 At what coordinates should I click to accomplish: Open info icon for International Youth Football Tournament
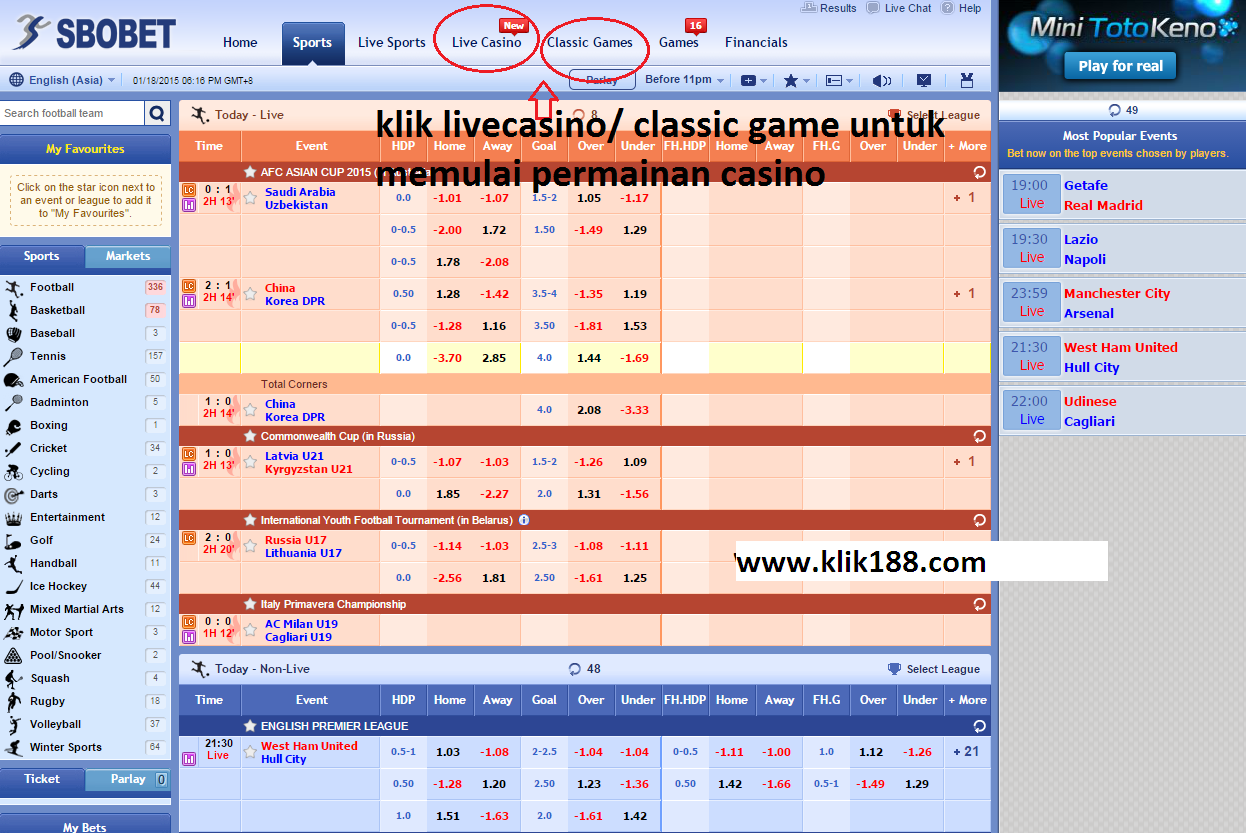coord(524,520)
